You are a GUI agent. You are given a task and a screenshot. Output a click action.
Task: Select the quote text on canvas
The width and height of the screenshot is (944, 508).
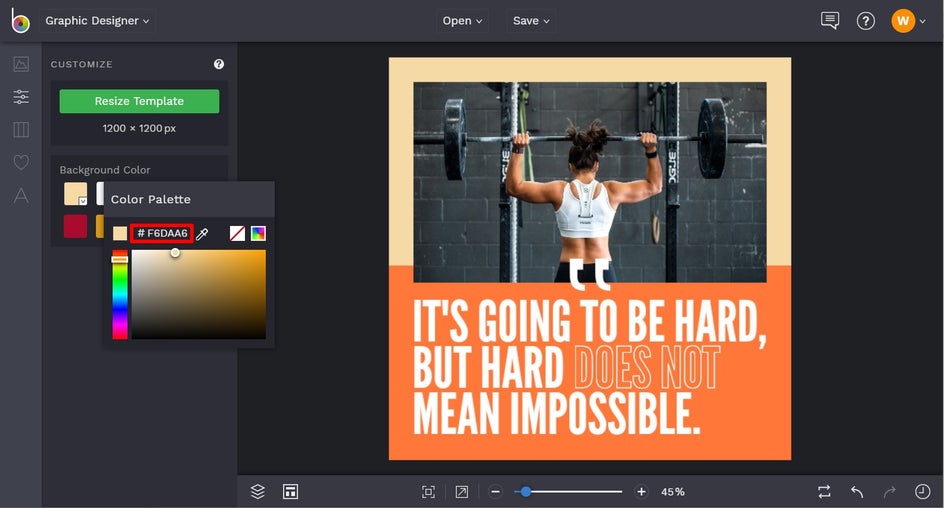[x=590, y=367]
